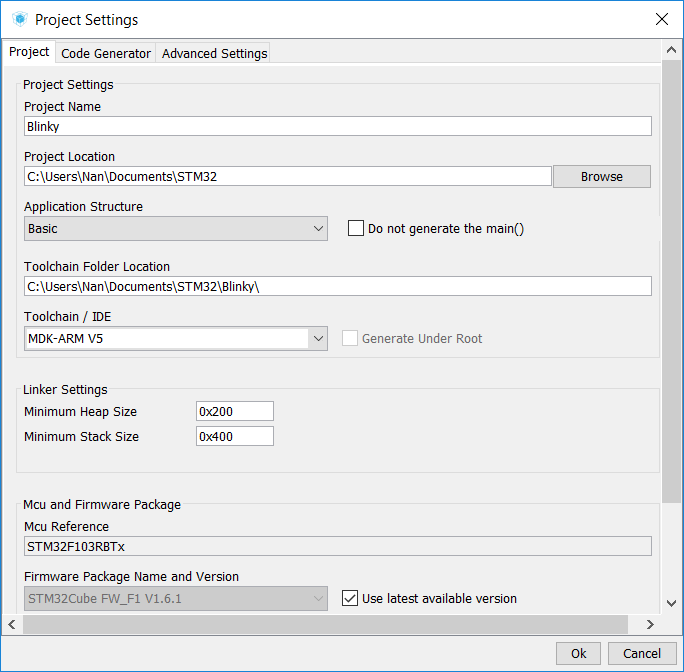Expand the Toolchain / IDE dropdown
684x672 pixels.
tap(176, 338)
